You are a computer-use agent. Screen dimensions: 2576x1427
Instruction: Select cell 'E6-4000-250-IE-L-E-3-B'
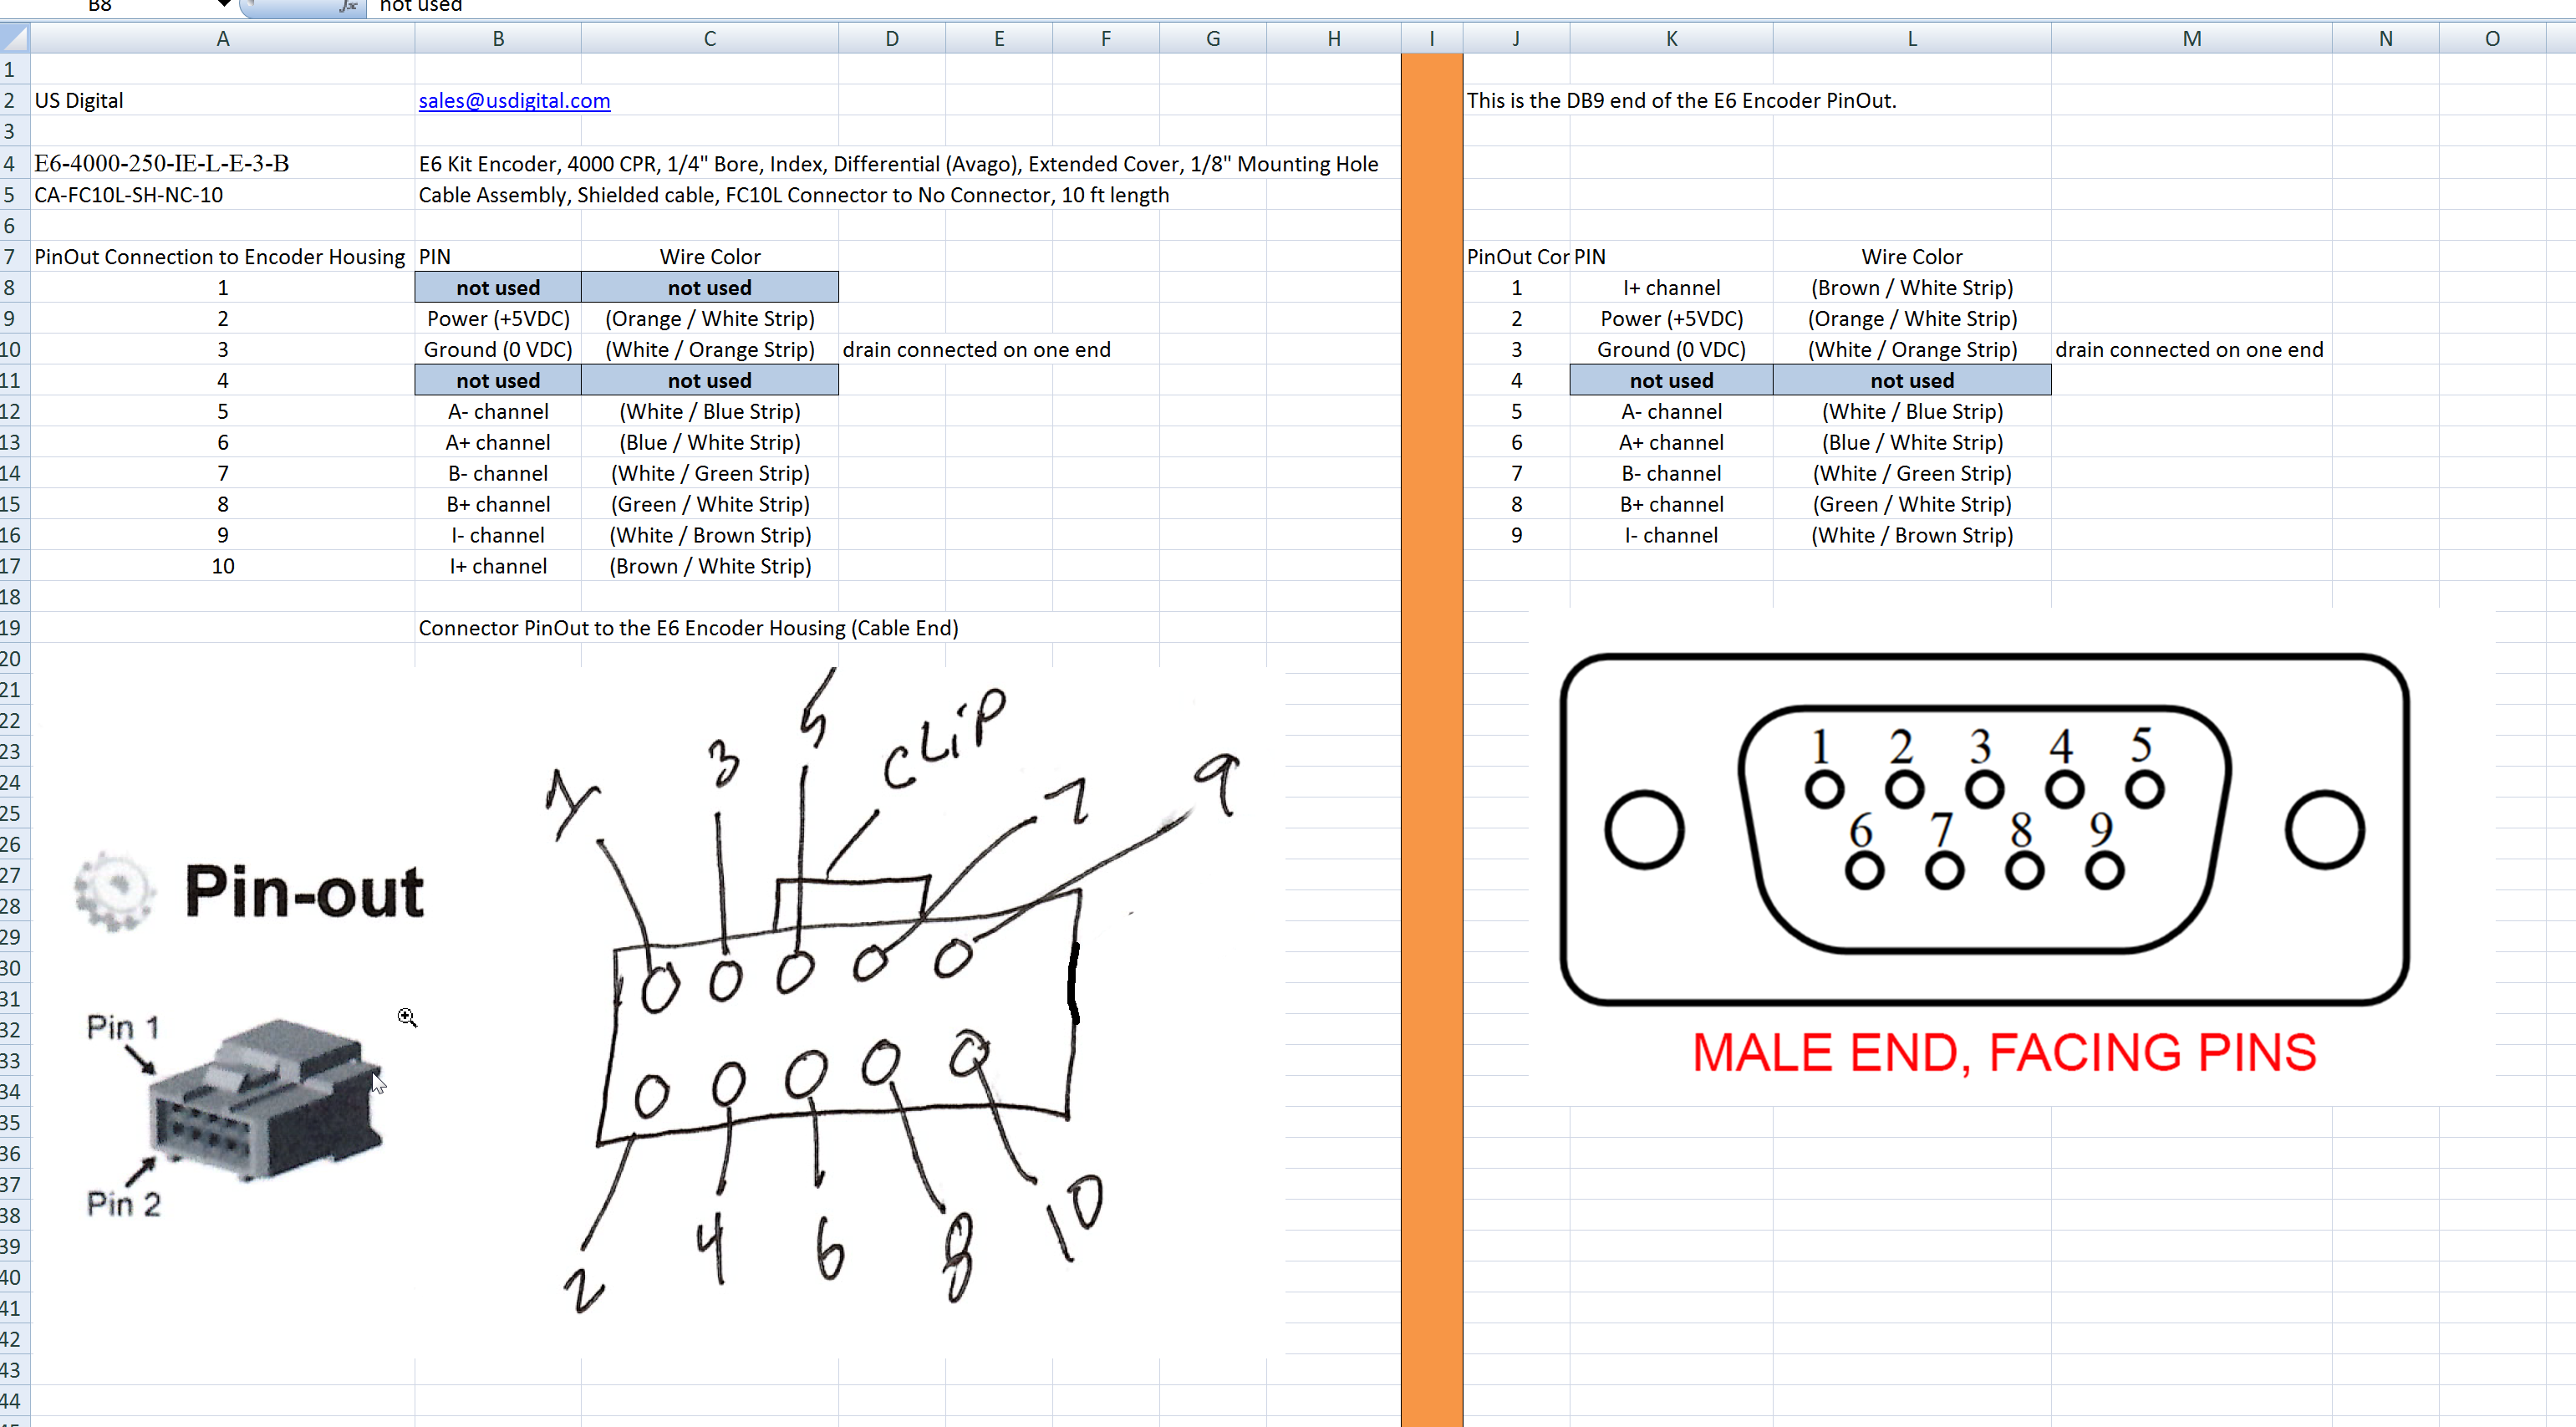[x=222, y=163]
